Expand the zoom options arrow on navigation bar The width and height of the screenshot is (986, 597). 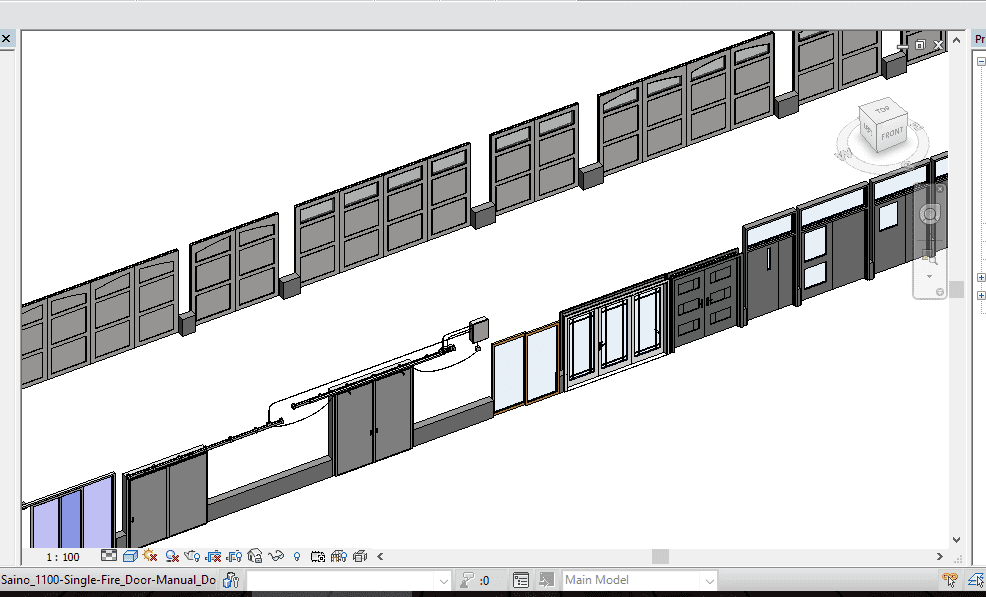click(x=930, y=276)
